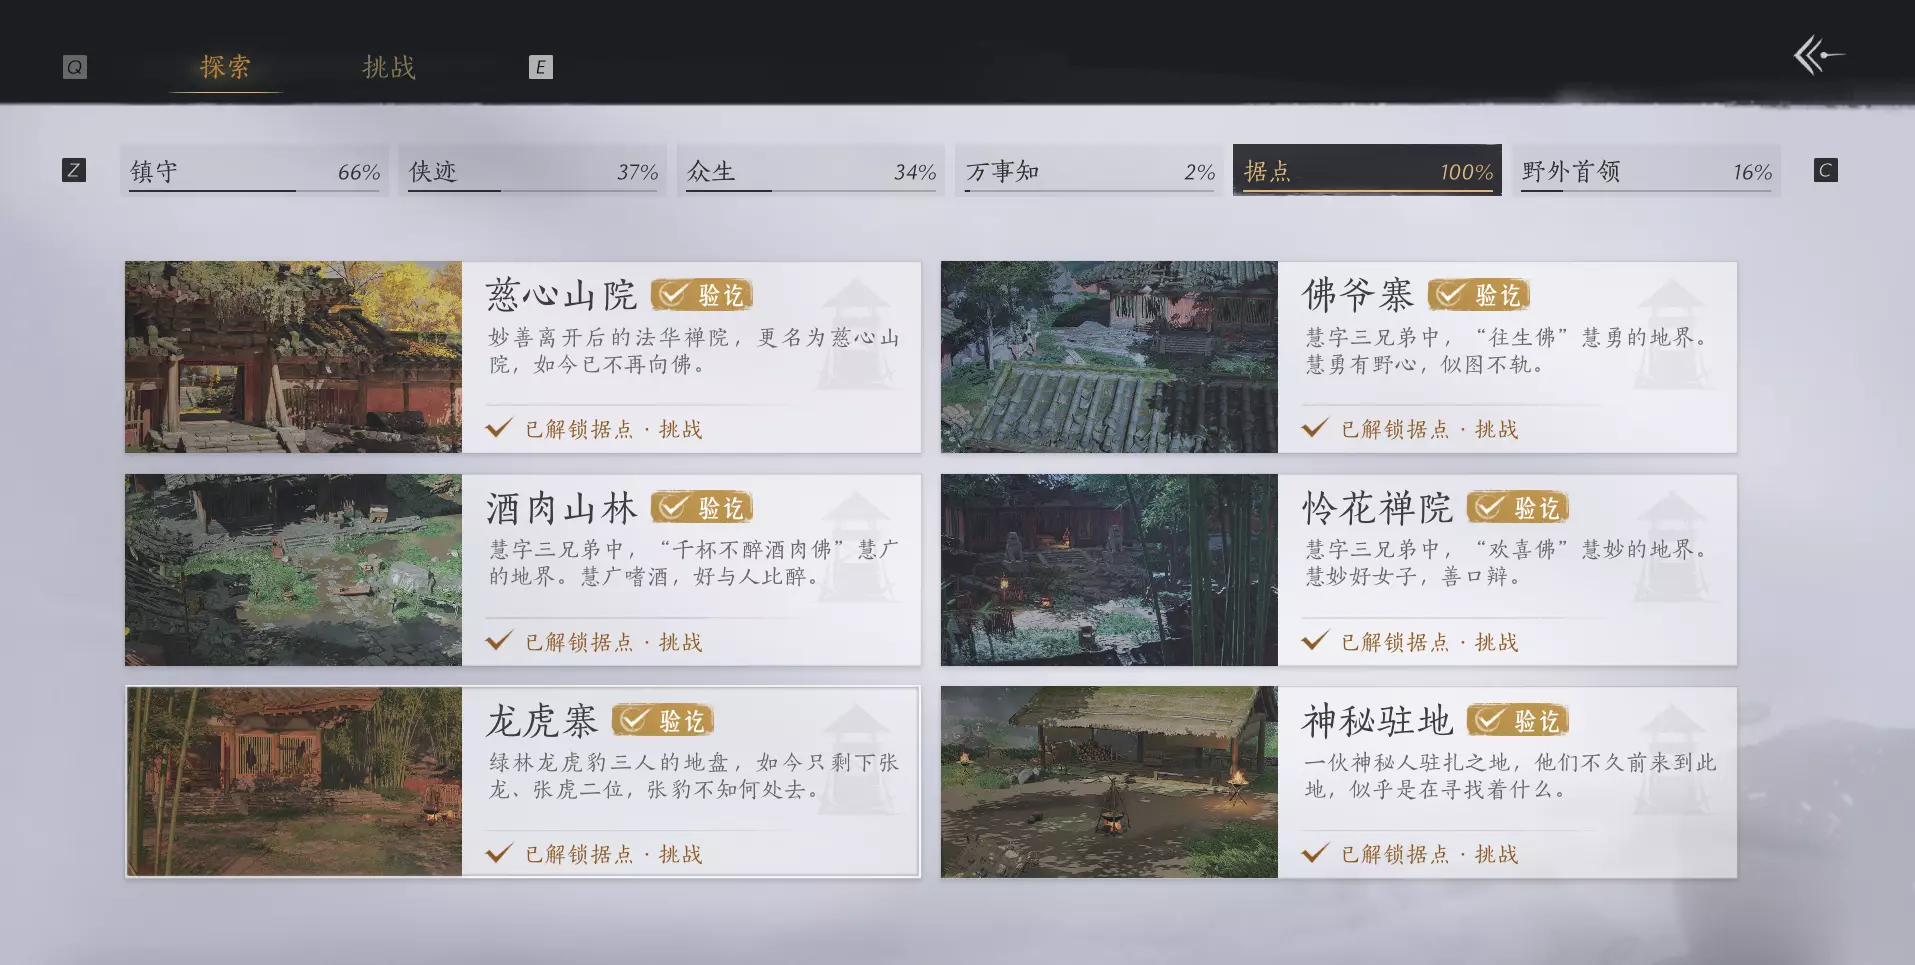Click the back arrow icon
The image size is (1915, 965).
click(1818, 55)
